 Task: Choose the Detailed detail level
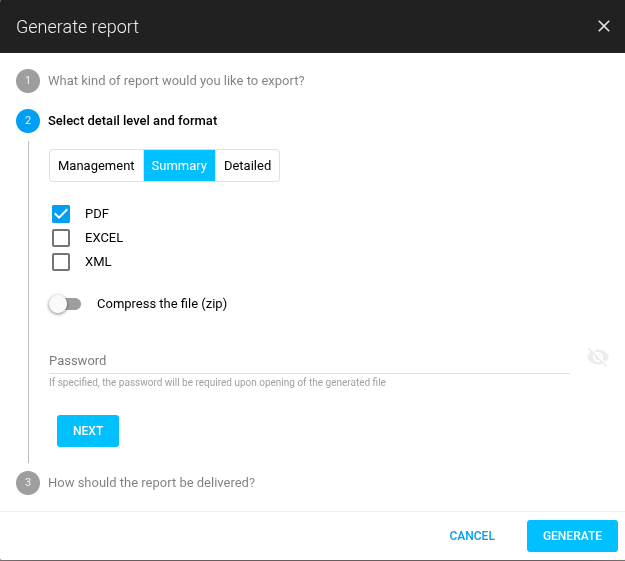coord(247,166)
